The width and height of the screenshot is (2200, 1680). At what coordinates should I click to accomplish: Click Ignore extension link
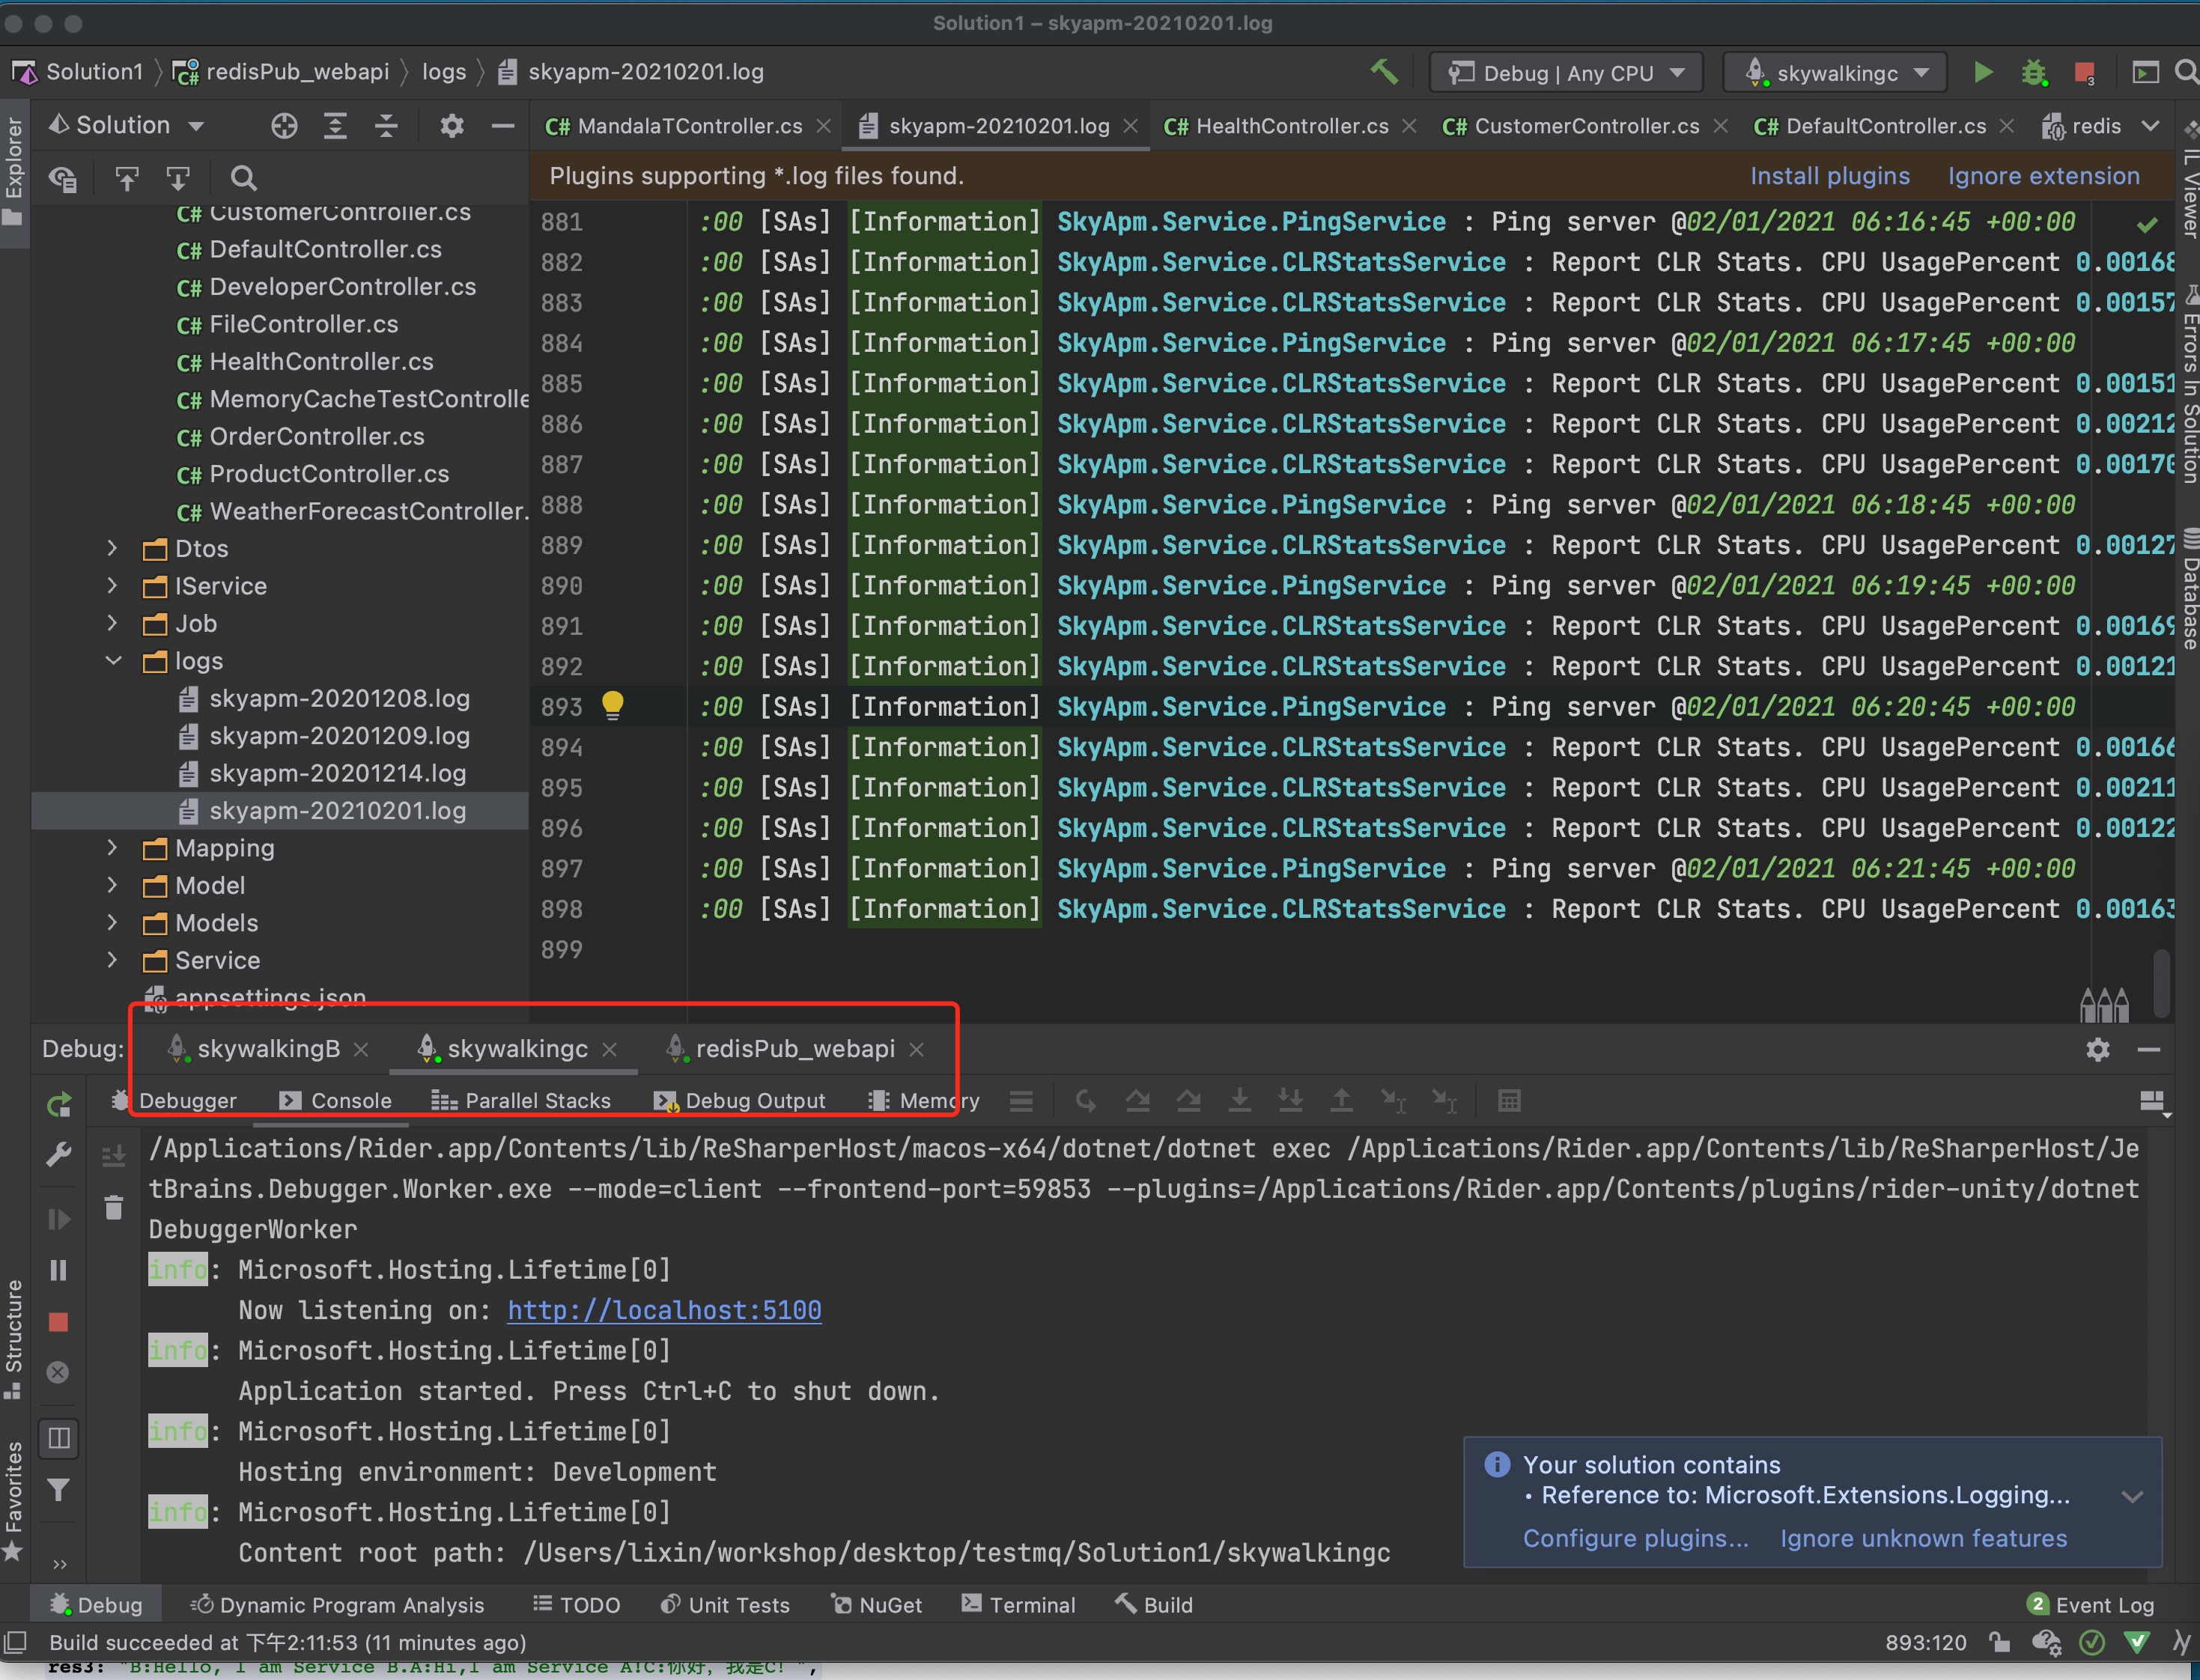[2044, 176]
